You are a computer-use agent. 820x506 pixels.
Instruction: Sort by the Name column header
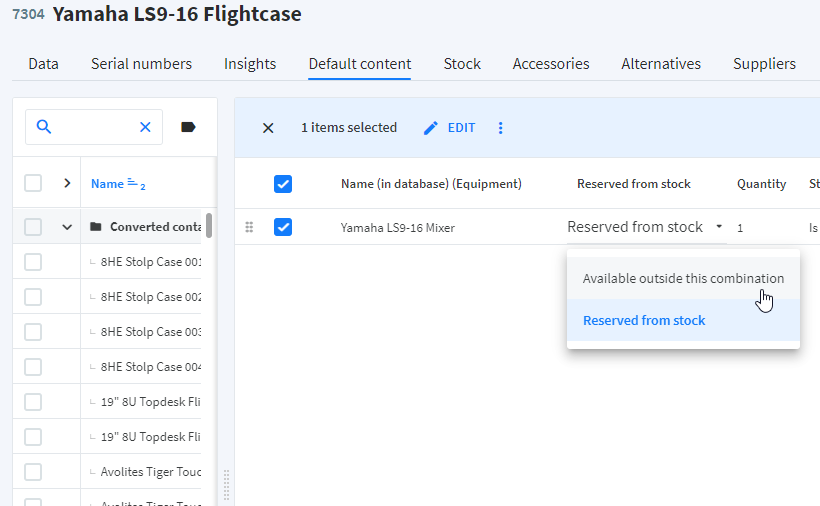(107, 184)
